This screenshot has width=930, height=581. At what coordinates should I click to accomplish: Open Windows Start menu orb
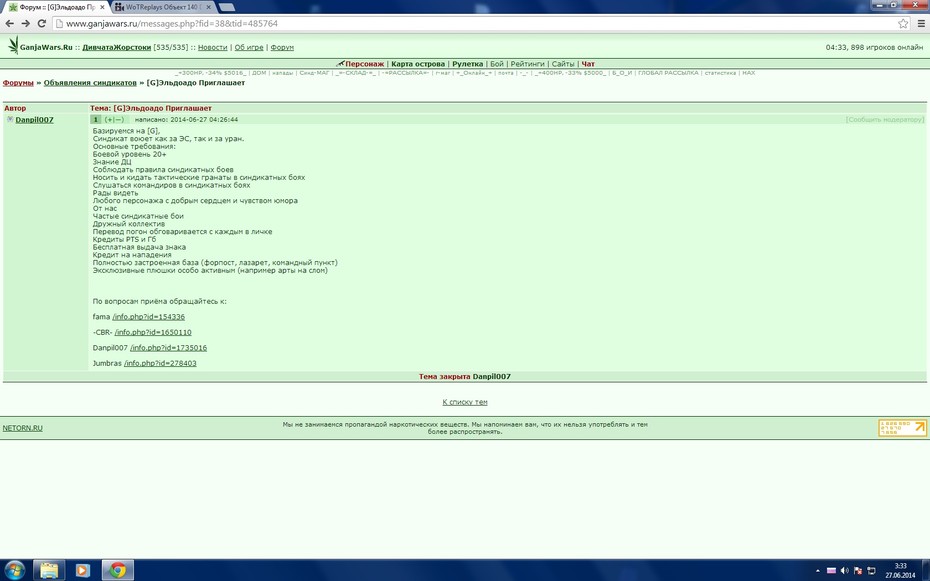pyautogui.click(x=14, y=570)
